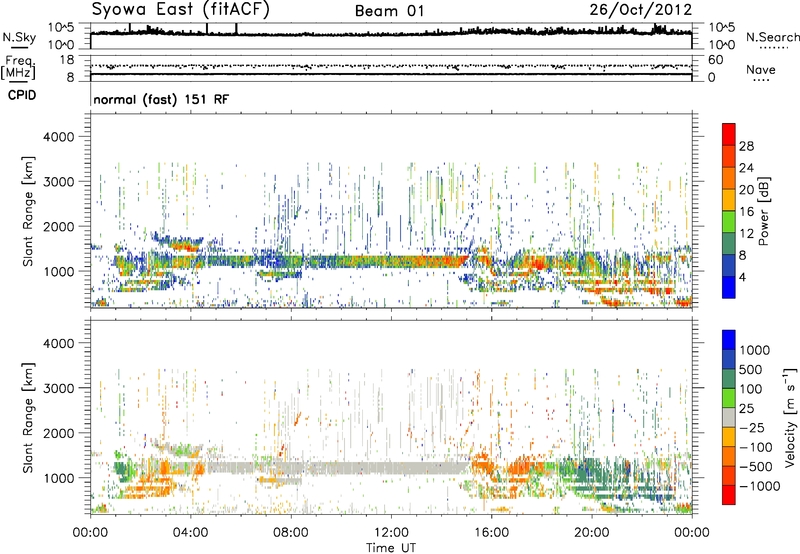Click the red bottom of velocity colorbar

coord(729,495)
